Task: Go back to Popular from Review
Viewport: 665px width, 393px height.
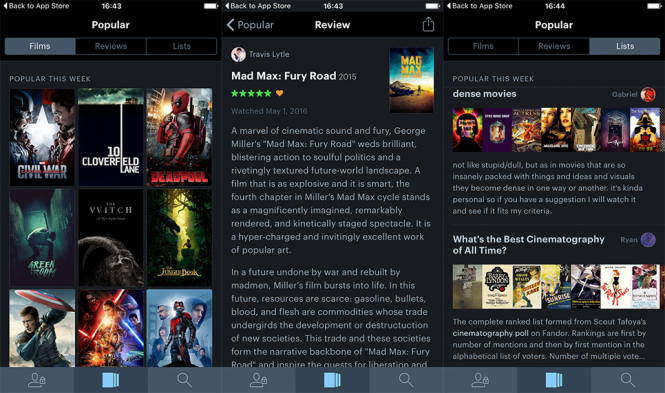Action: click(x=250, y=25)
